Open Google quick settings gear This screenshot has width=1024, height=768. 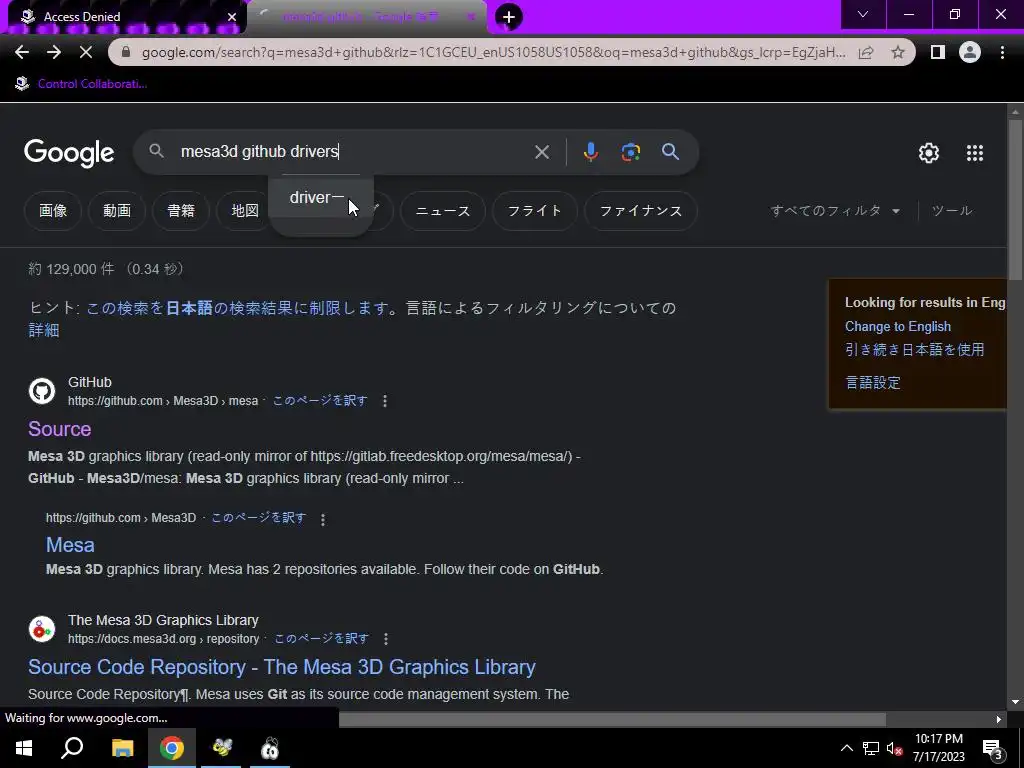(x=929, y=153)
